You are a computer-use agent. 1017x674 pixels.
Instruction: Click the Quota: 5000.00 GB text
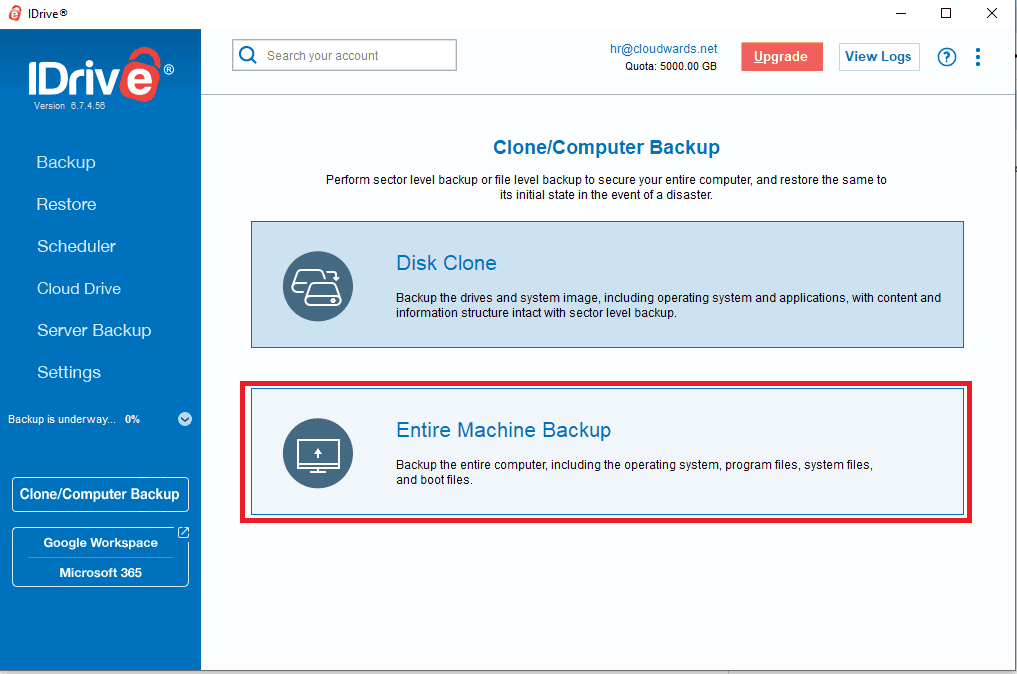tap(671, 66)
